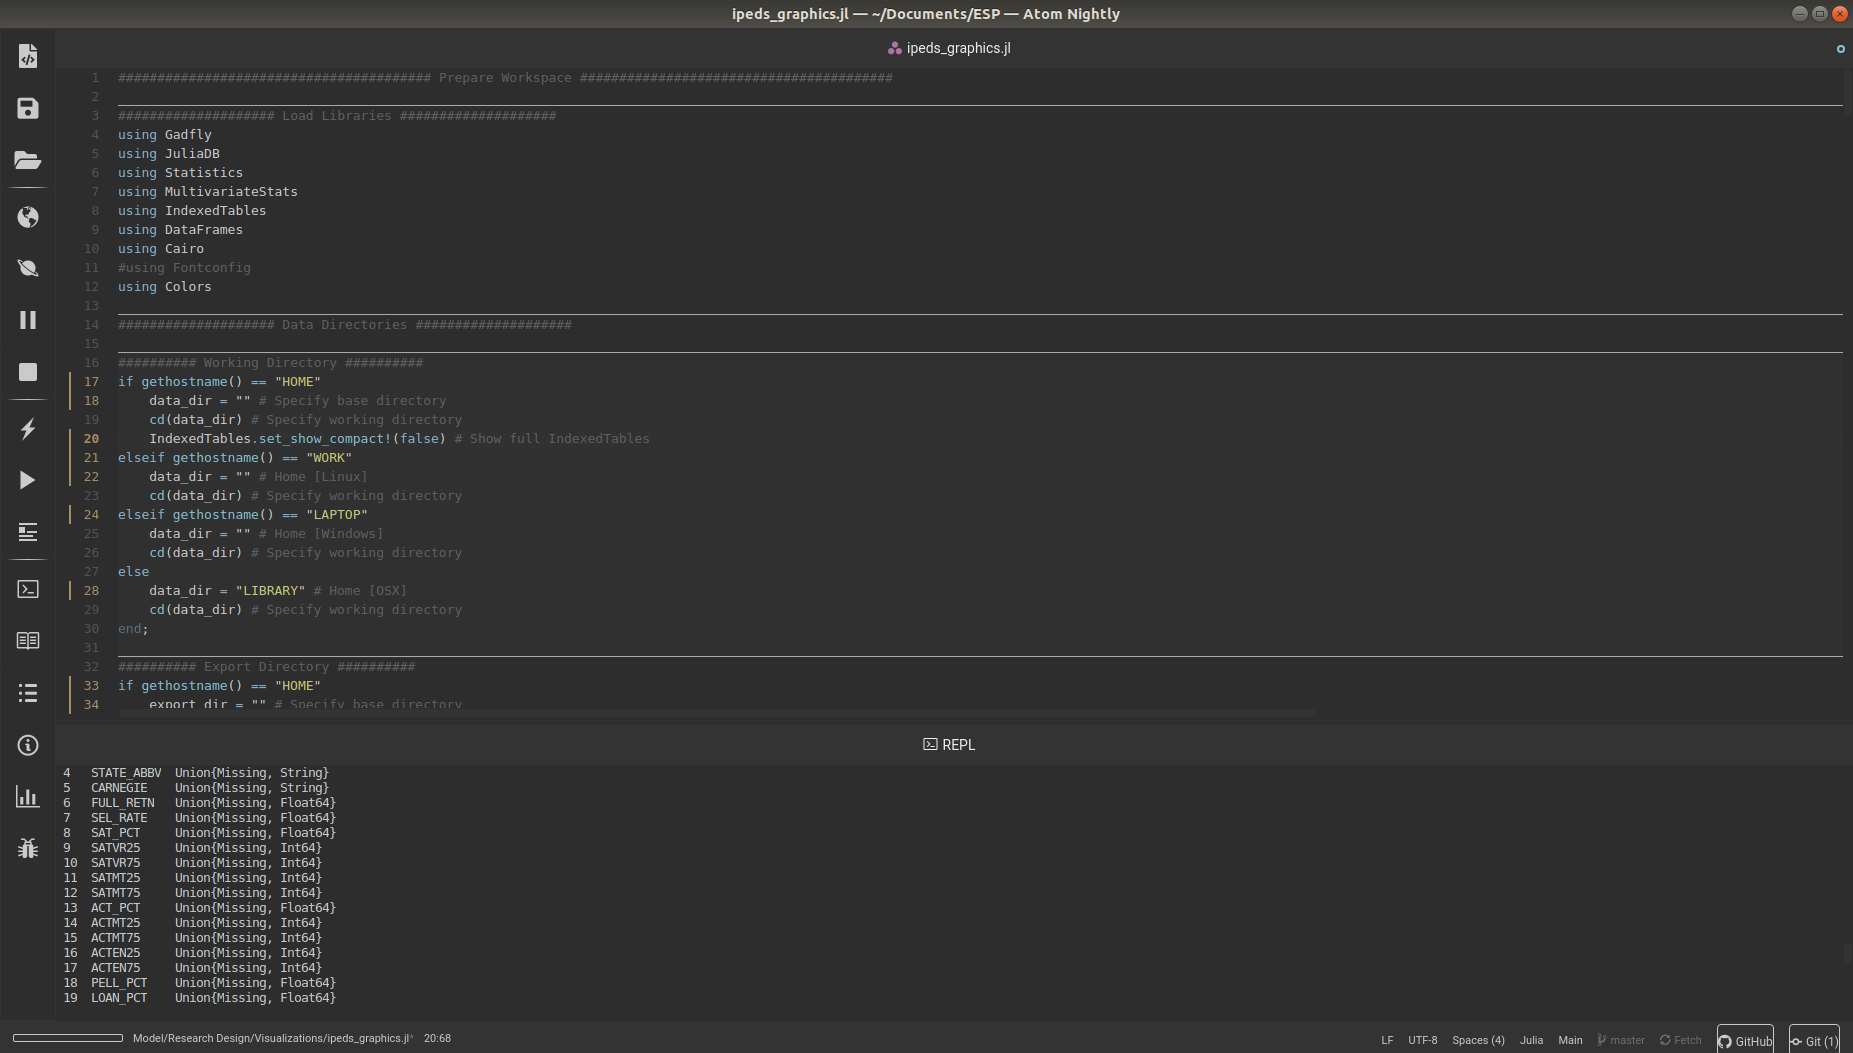
Task: Launch the debugger using the bug icon
Action: pyautogui.click(x=27, y=848)
